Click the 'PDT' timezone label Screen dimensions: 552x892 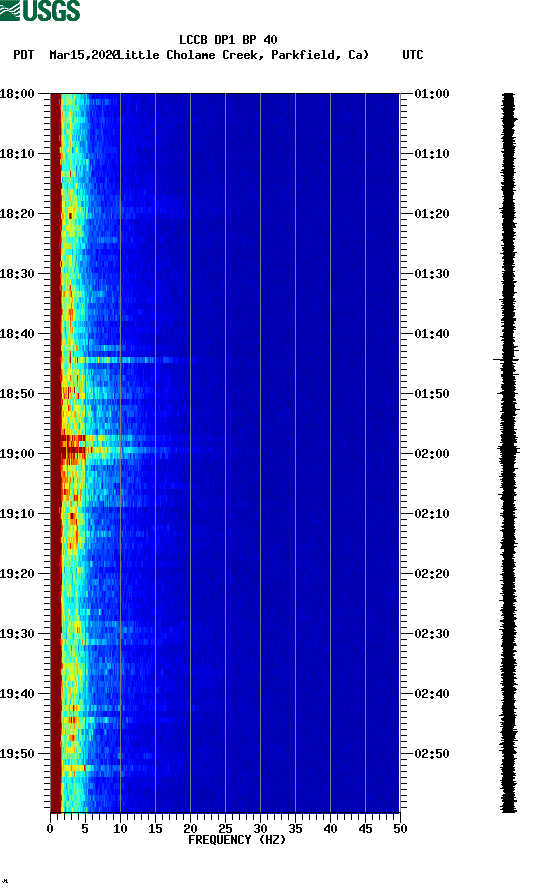24,55
